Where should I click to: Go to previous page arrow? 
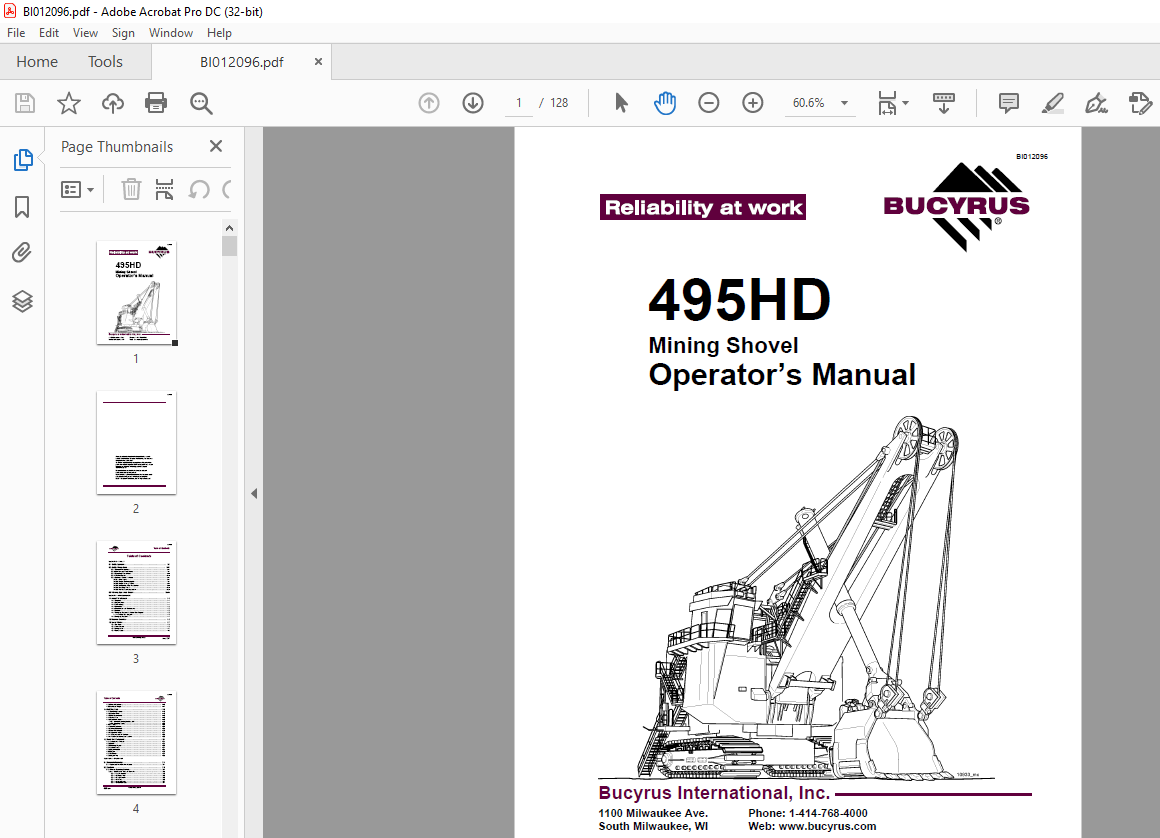[x=429, y=103]
